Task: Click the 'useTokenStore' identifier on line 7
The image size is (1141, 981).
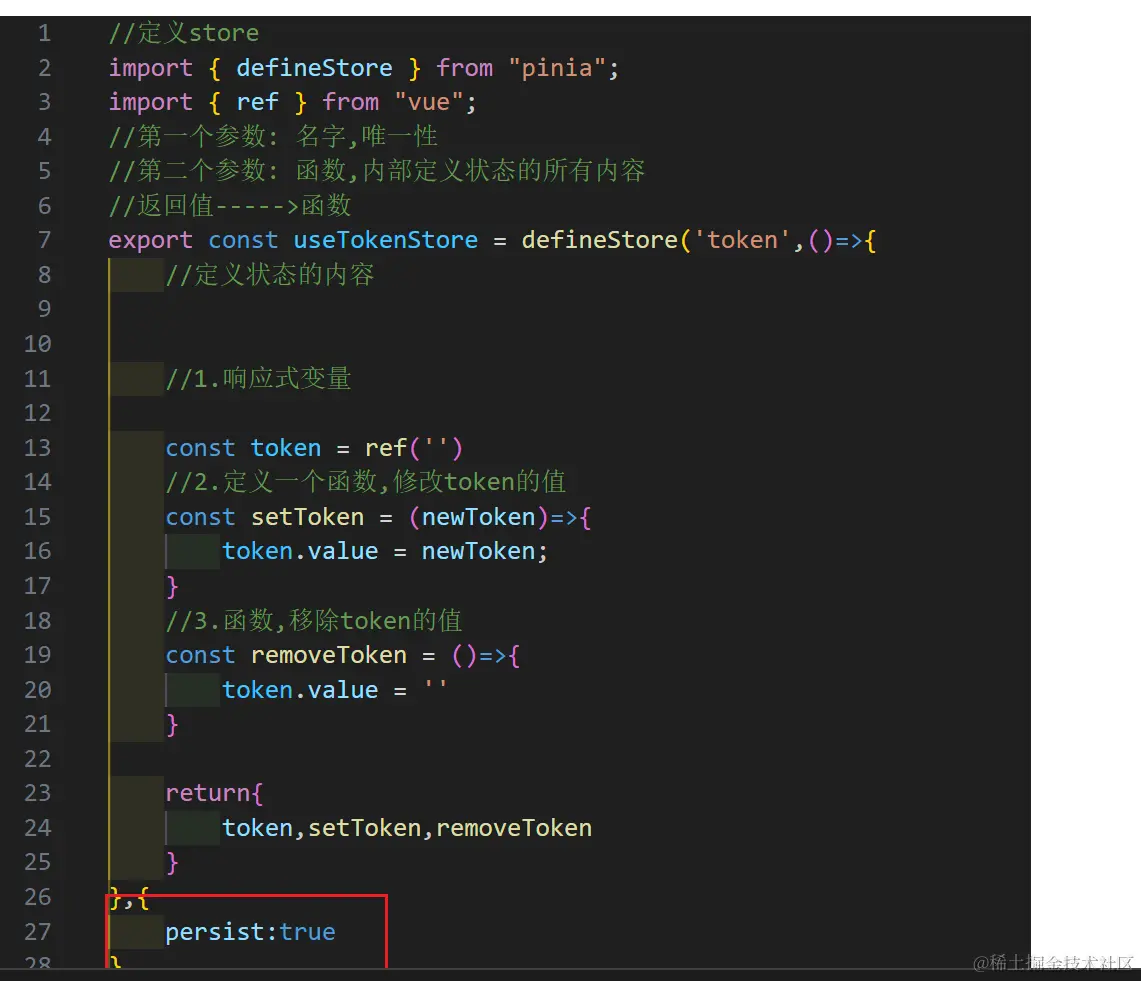Action: (386, 240)
